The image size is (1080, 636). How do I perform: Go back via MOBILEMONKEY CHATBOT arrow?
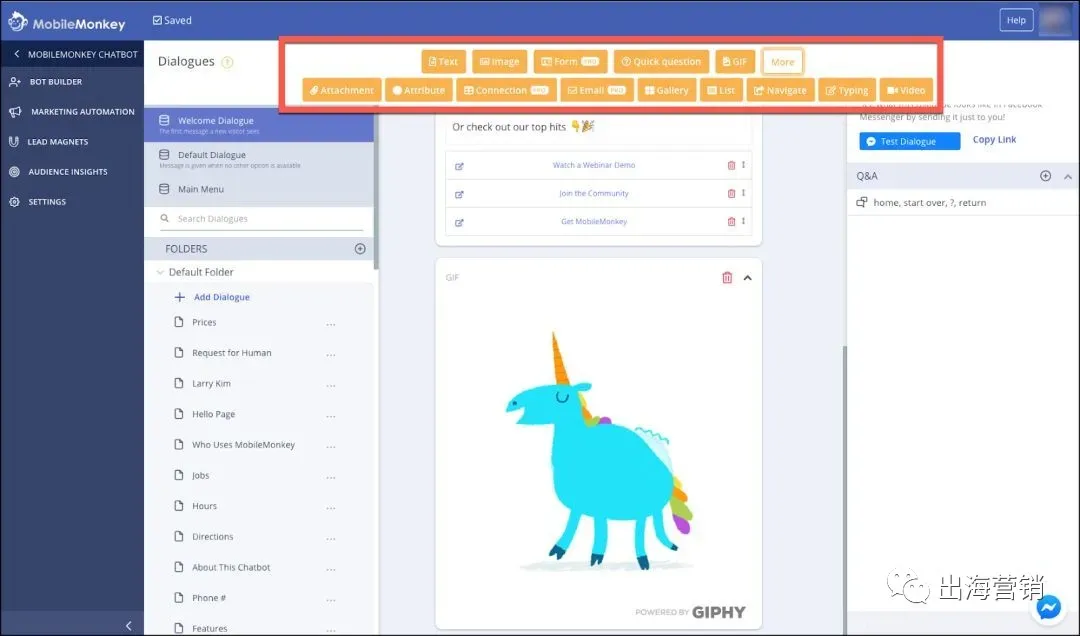[x=17, y=54]
